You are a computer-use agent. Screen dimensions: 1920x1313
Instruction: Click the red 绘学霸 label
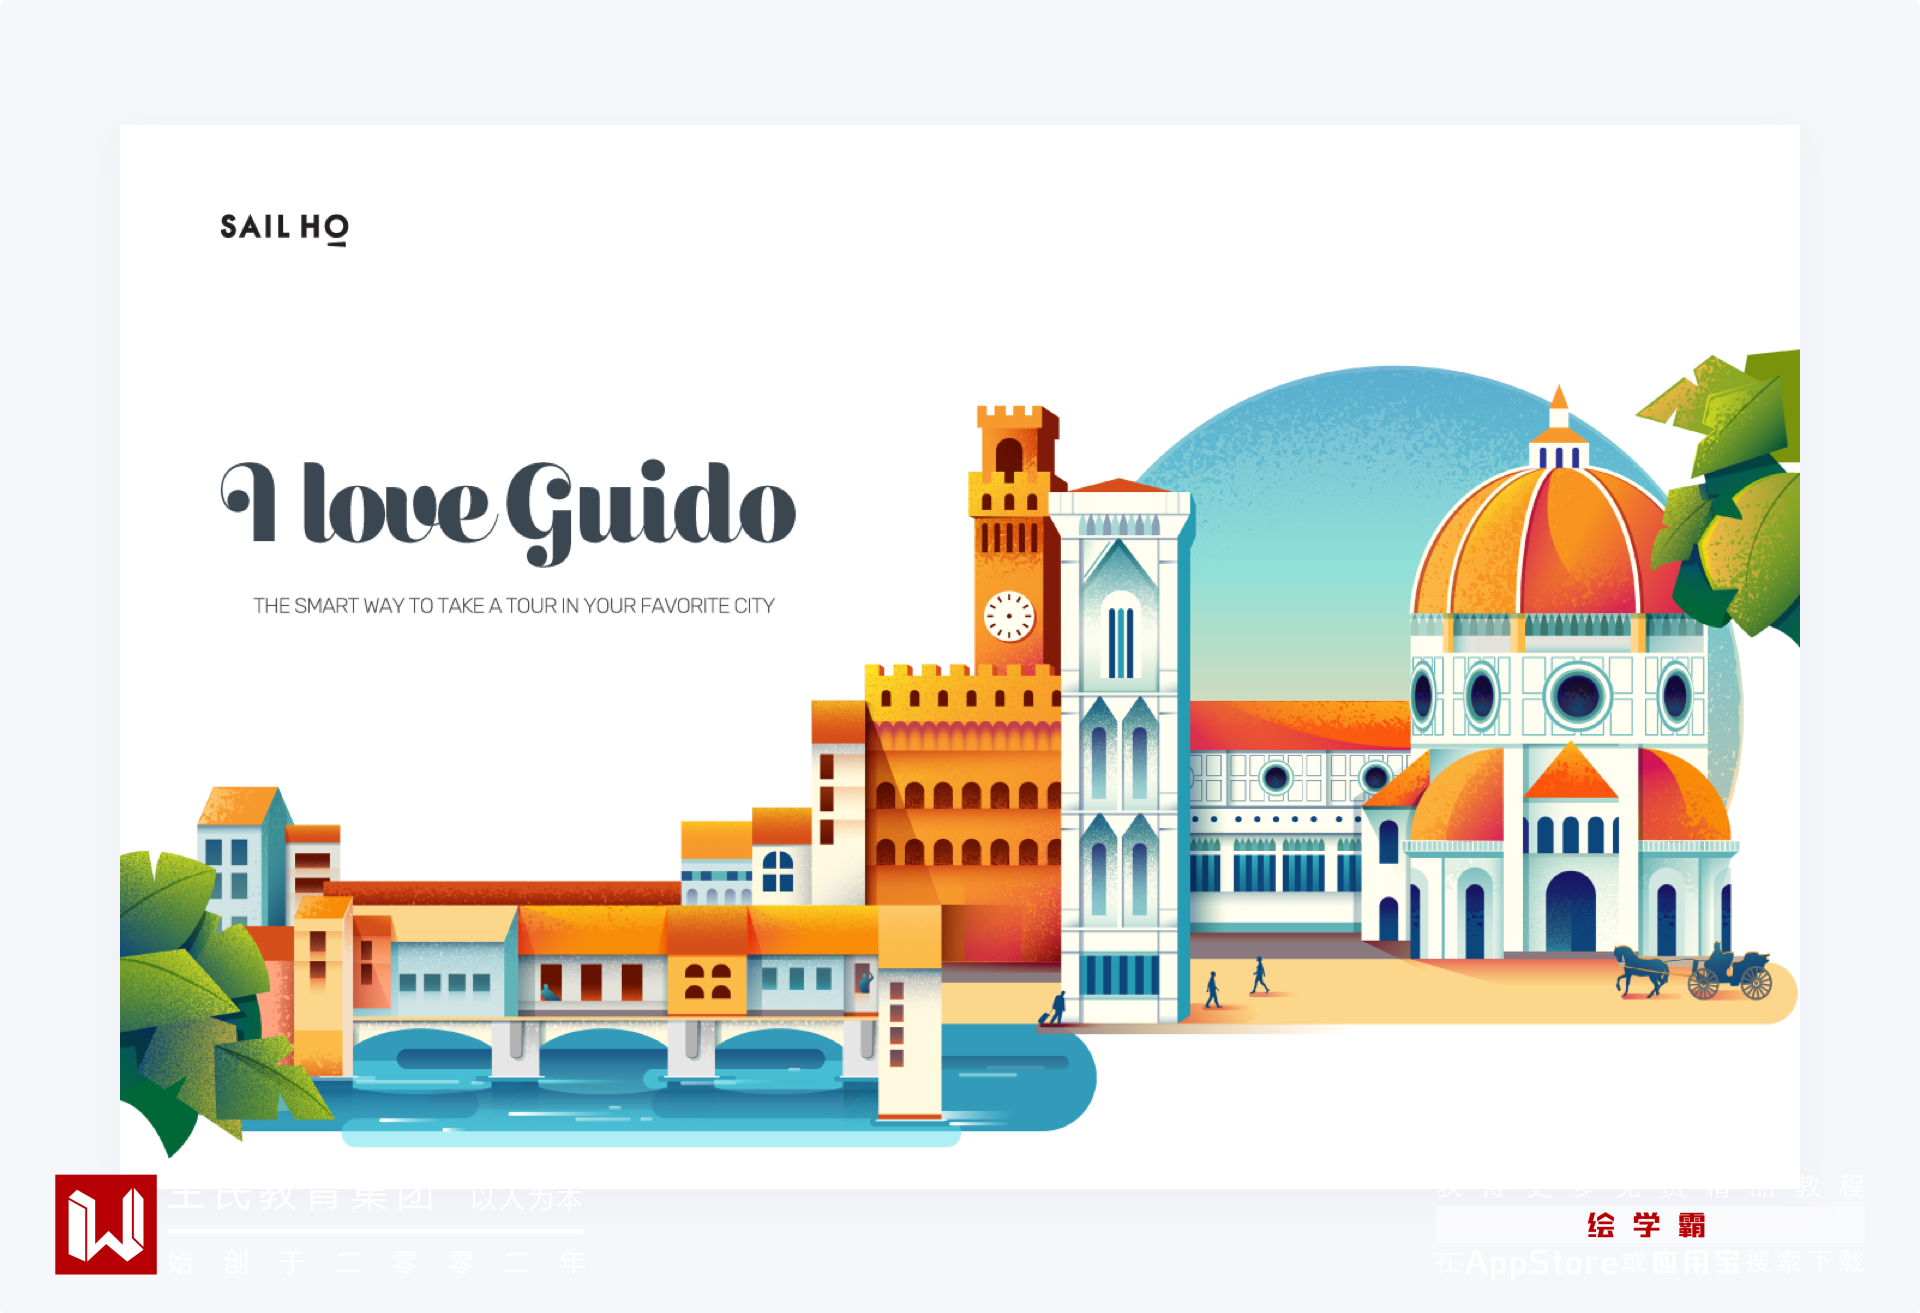1646,1225
